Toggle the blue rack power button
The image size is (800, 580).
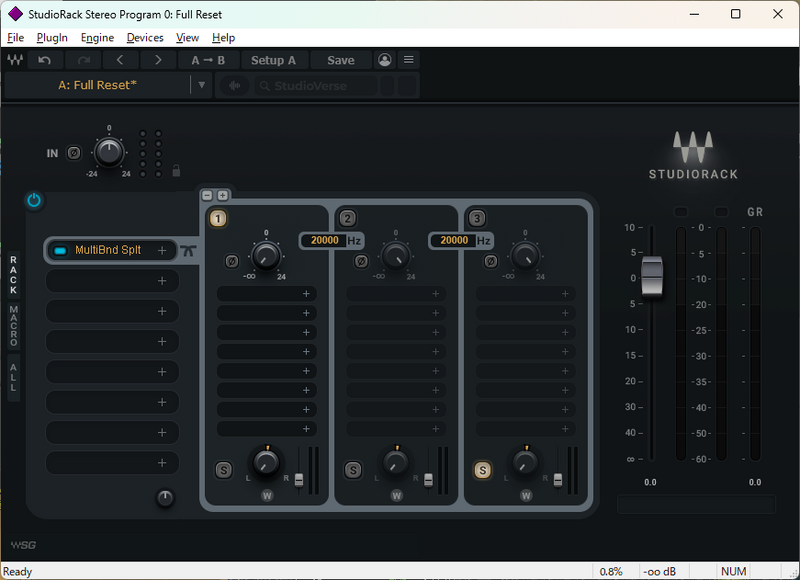[33, 200]
